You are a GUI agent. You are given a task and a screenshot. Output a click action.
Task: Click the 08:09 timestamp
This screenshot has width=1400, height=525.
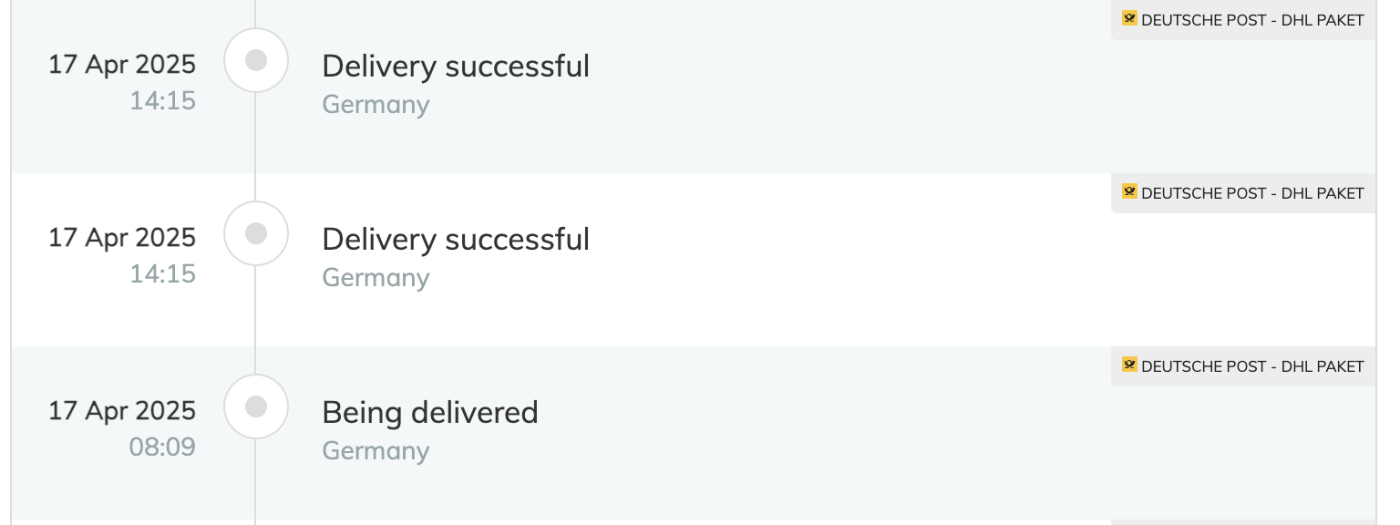pyautogui.click(x=163, y=446)
